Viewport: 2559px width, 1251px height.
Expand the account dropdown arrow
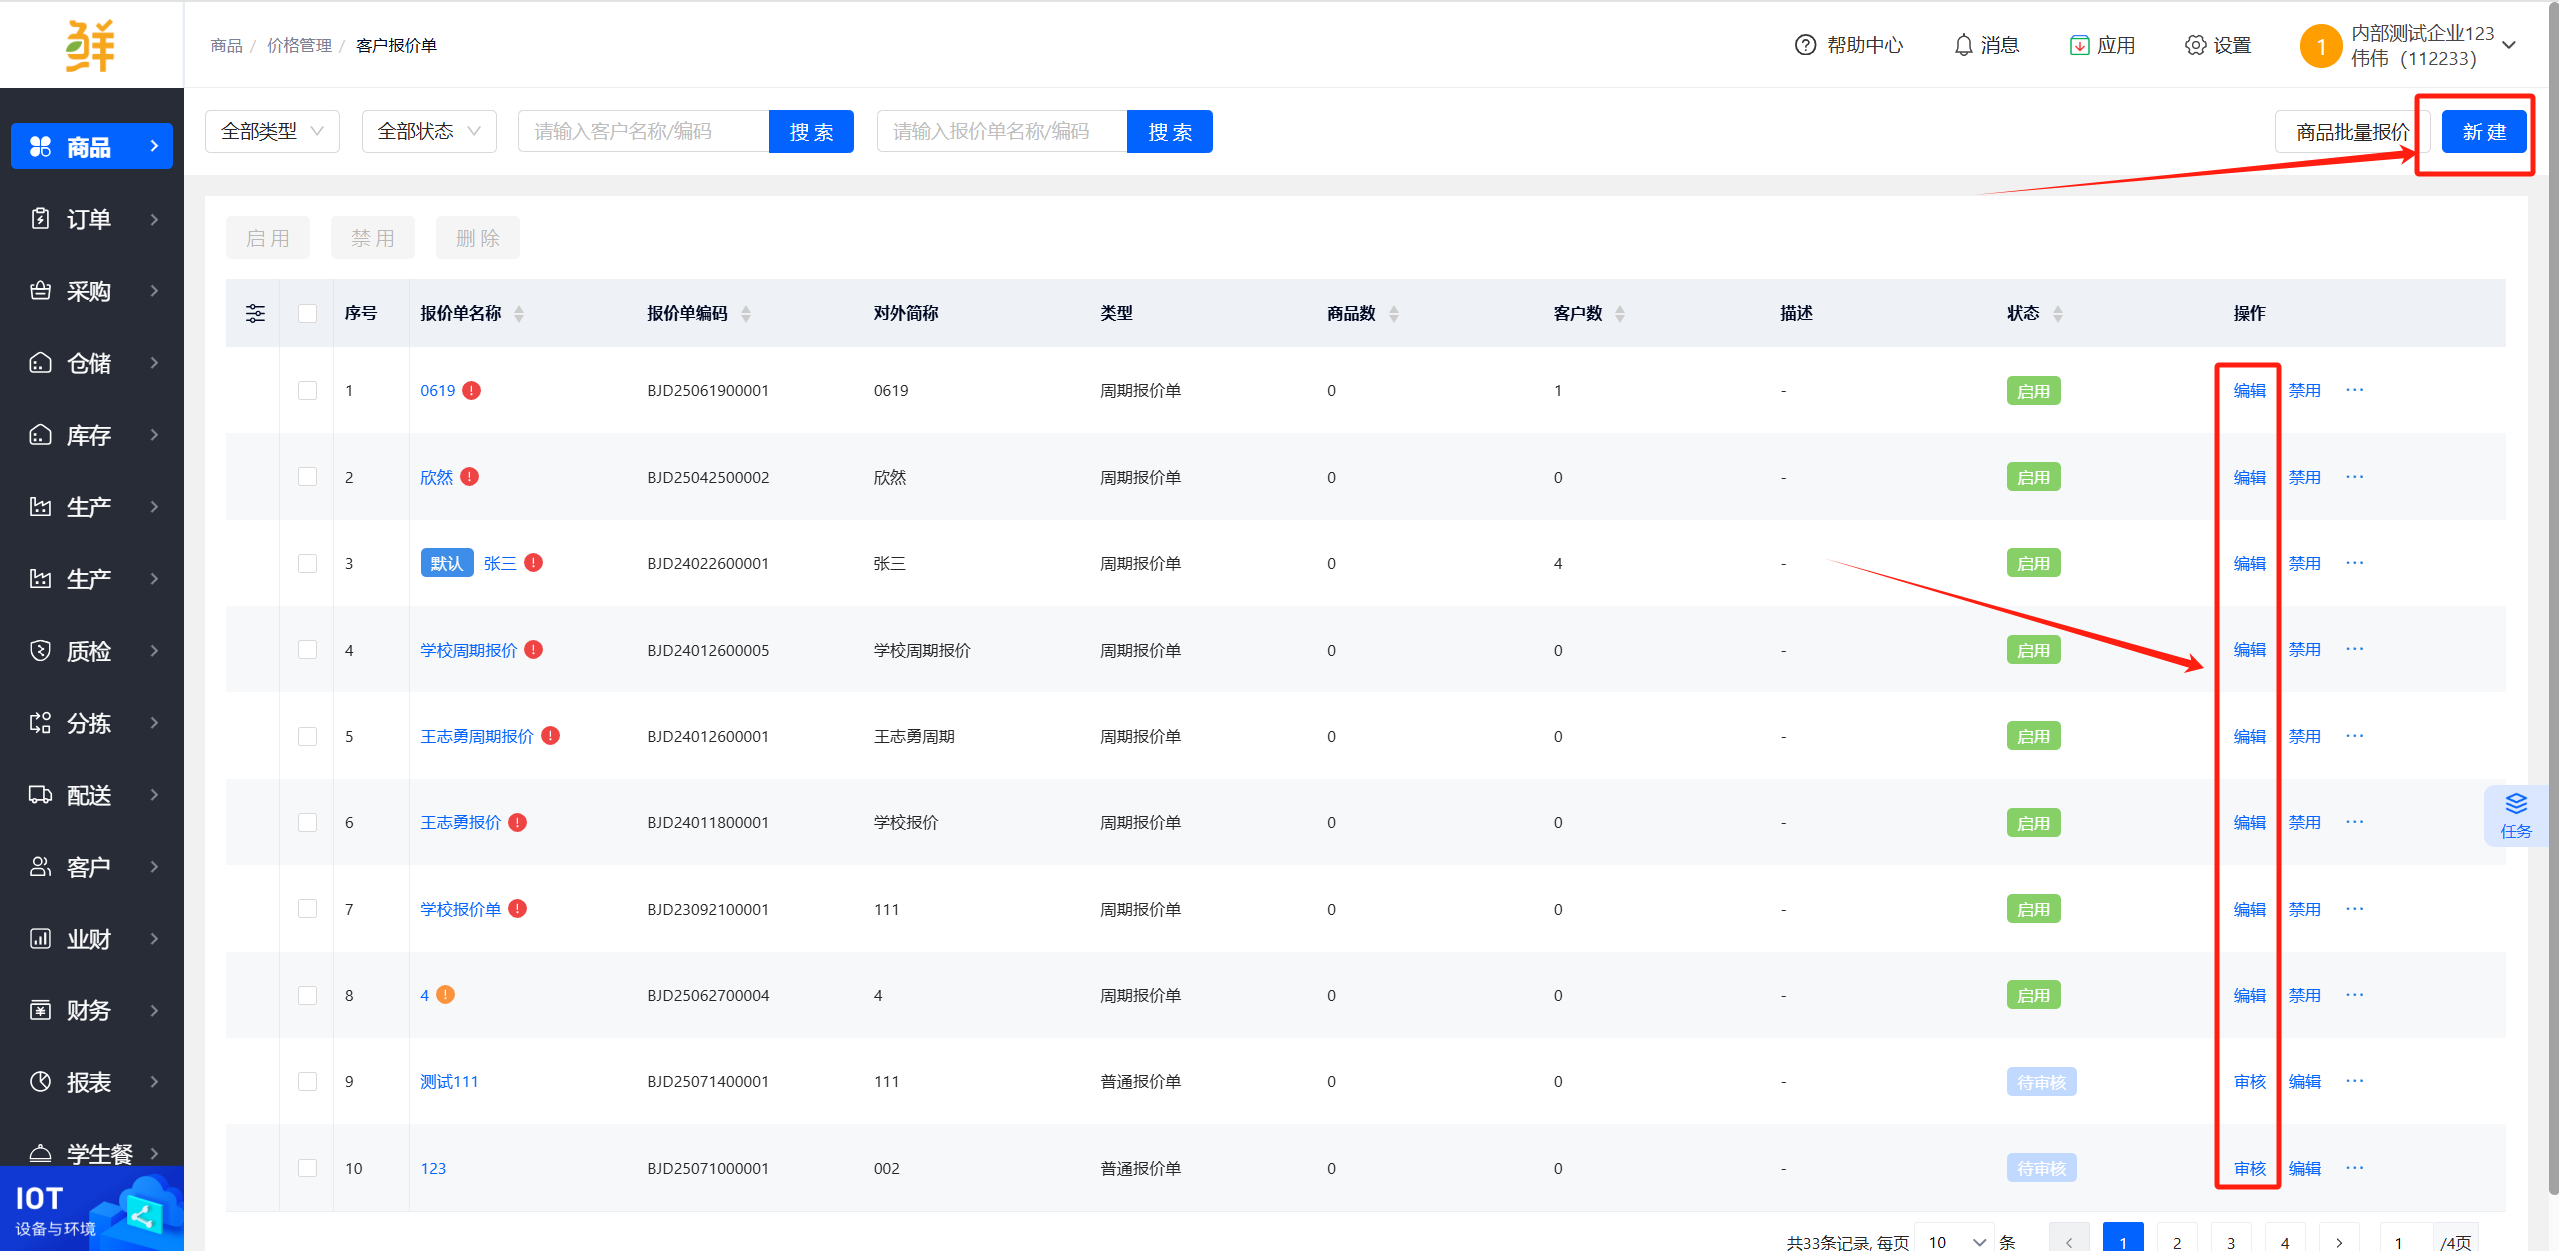[x=2509, y=45]
